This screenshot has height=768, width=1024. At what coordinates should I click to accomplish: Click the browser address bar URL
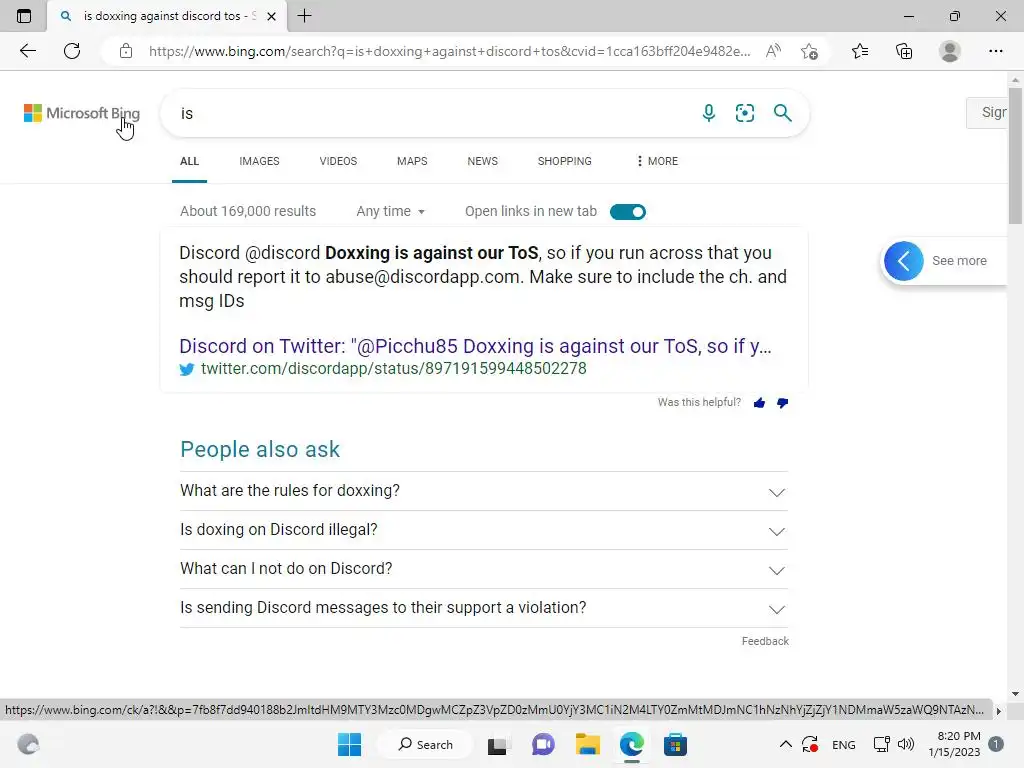(x=449, y=51)
